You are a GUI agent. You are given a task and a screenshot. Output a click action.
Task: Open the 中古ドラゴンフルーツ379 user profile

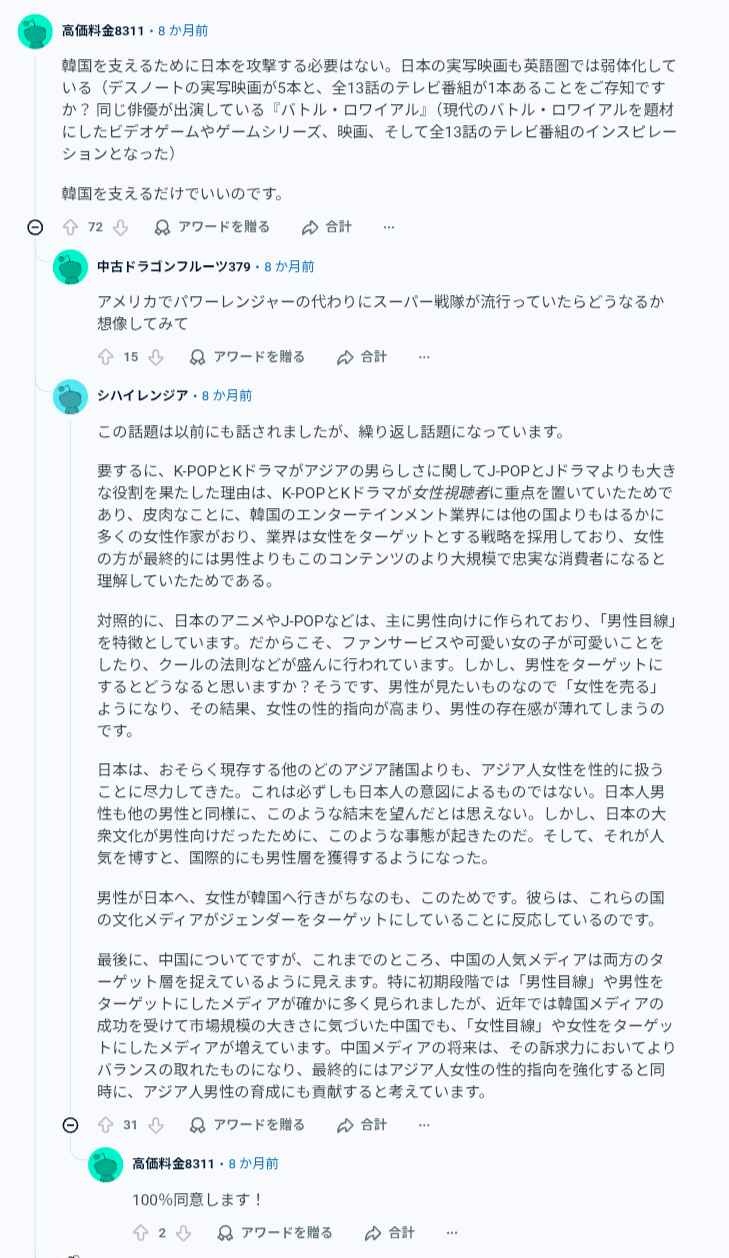[173, 267]
